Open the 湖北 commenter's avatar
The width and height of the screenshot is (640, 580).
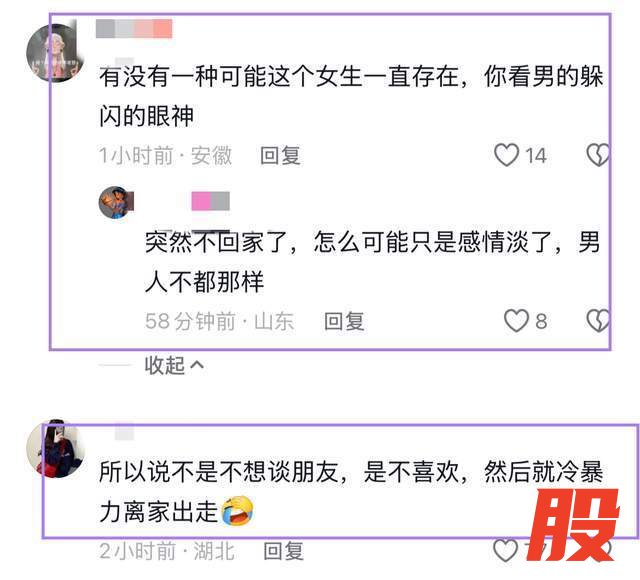point(55,448)
